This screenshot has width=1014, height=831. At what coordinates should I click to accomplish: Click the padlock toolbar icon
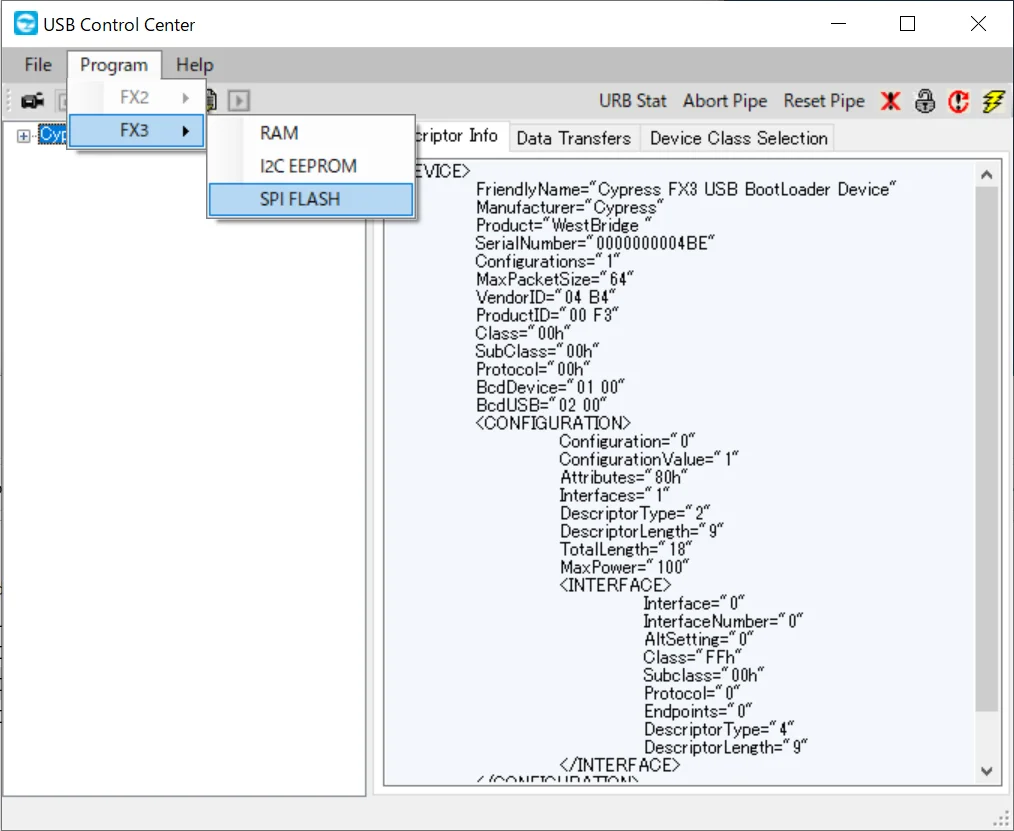pyautogui.click(x=925, y=101)
